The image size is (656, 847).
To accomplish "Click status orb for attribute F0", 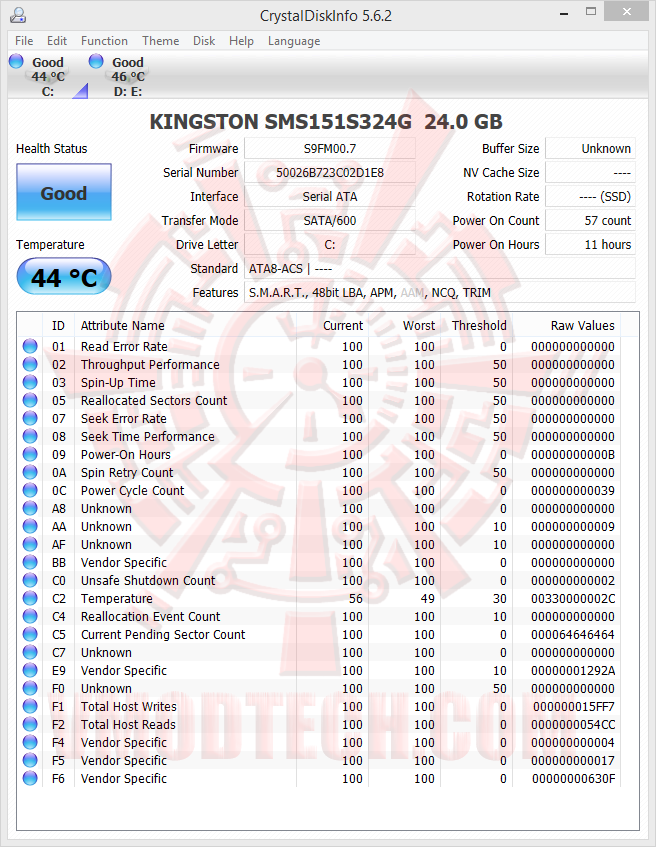I will (30, 688).
